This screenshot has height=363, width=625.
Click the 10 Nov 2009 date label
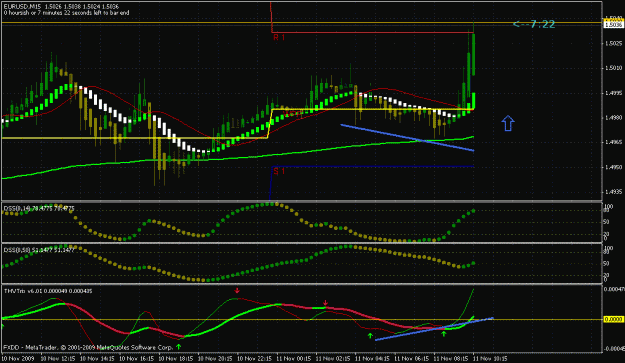coord(18,359)
